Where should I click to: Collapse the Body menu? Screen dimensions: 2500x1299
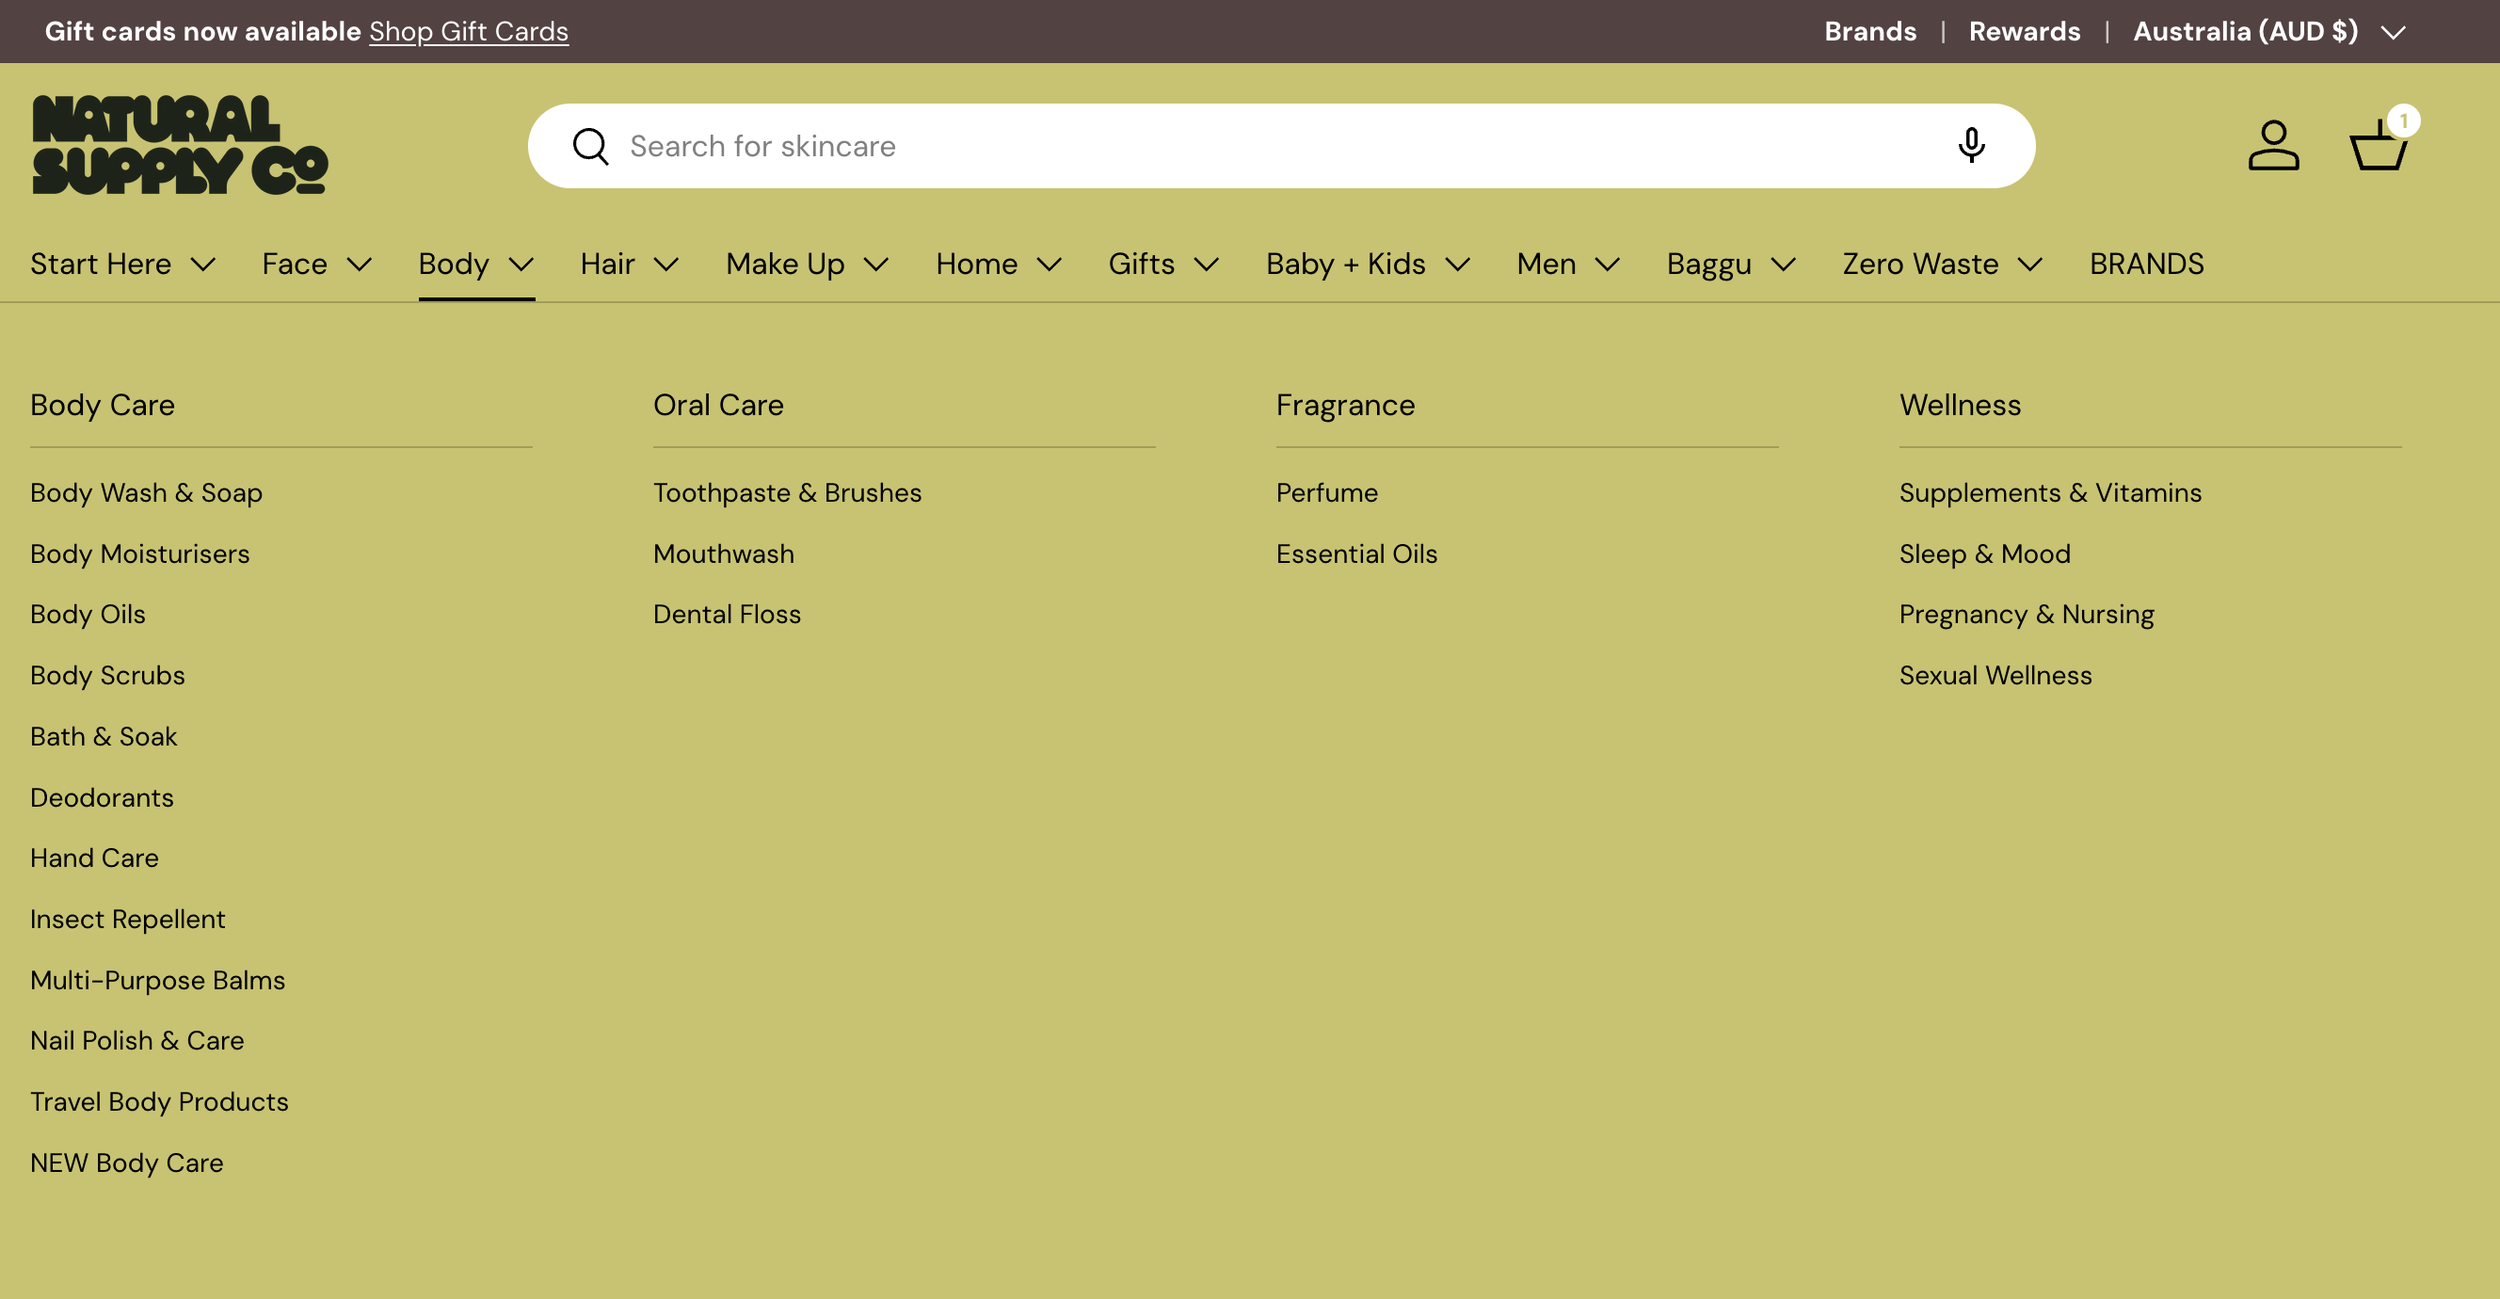point(476,264)
